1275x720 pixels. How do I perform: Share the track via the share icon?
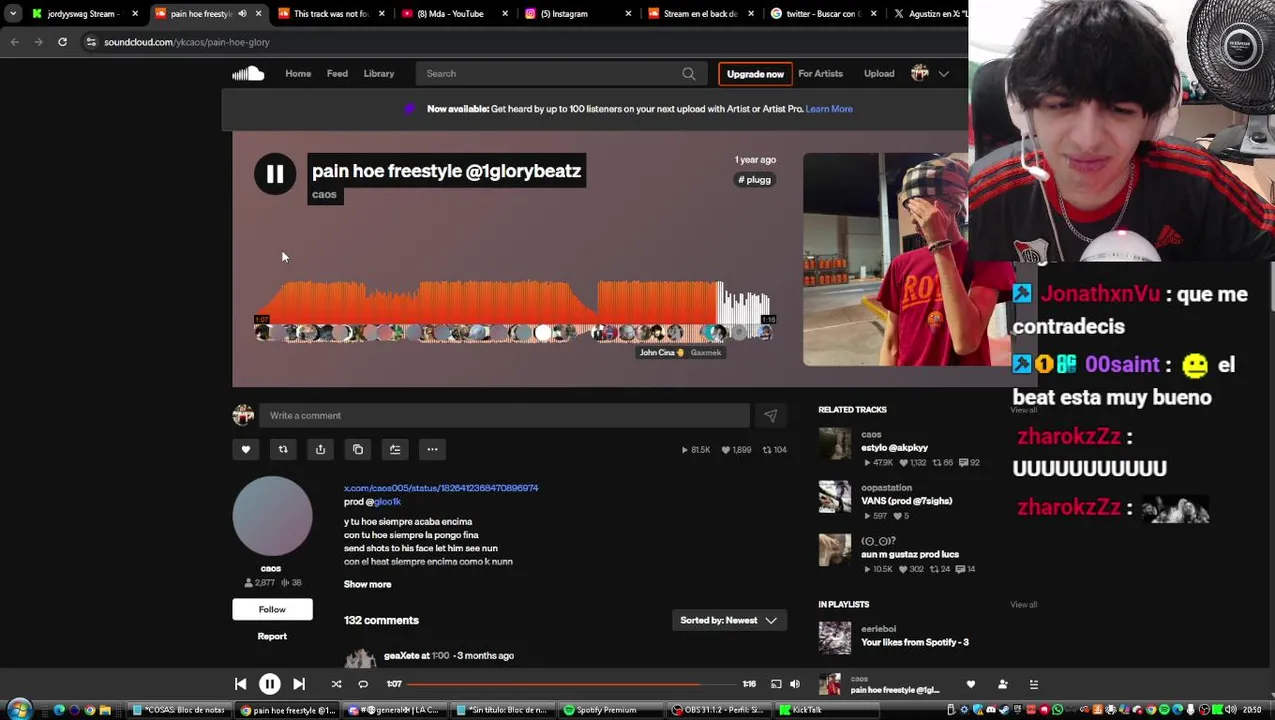[320, 450]
